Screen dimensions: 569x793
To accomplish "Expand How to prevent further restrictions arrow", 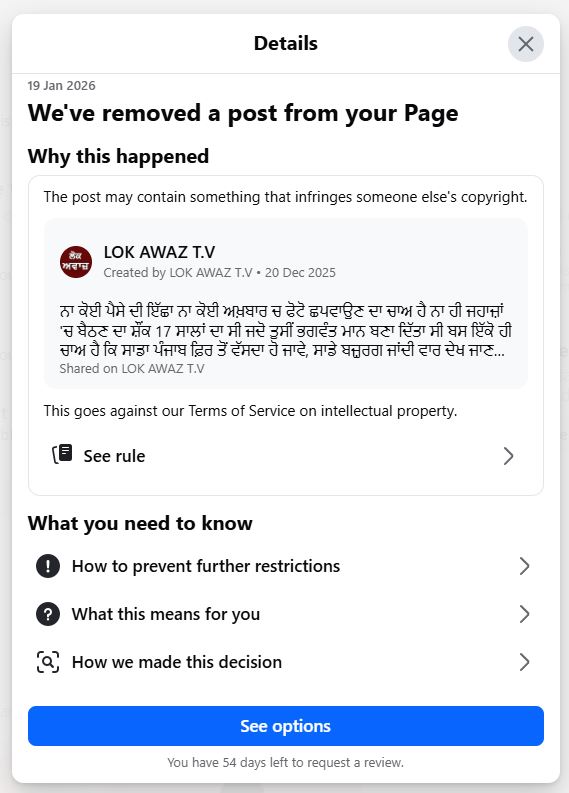I will pyautogui.click(x=524, y=566).
